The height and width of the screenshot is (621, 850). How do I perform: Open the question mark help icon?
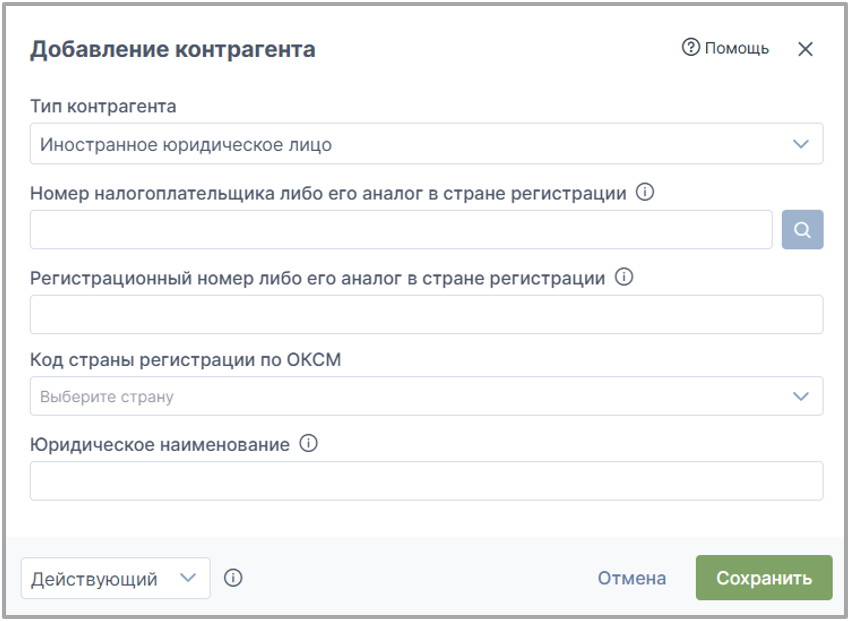click(691, 47)
